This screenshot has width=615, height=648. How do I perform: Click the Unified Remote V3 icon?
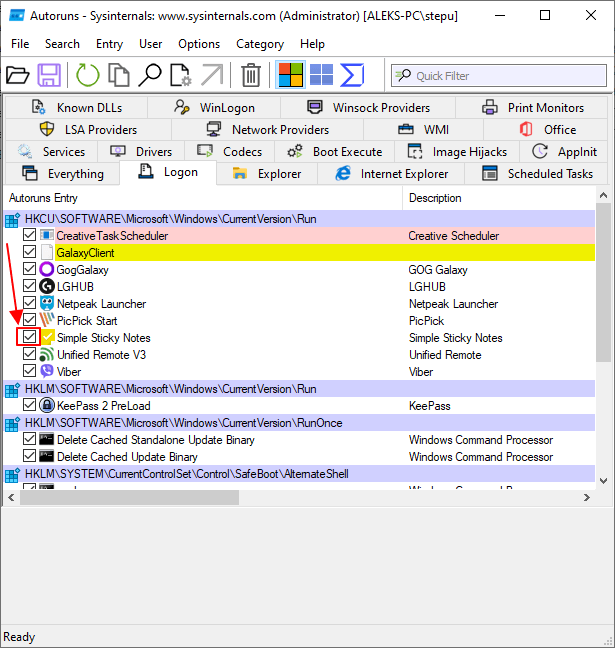tap(47, 355)
